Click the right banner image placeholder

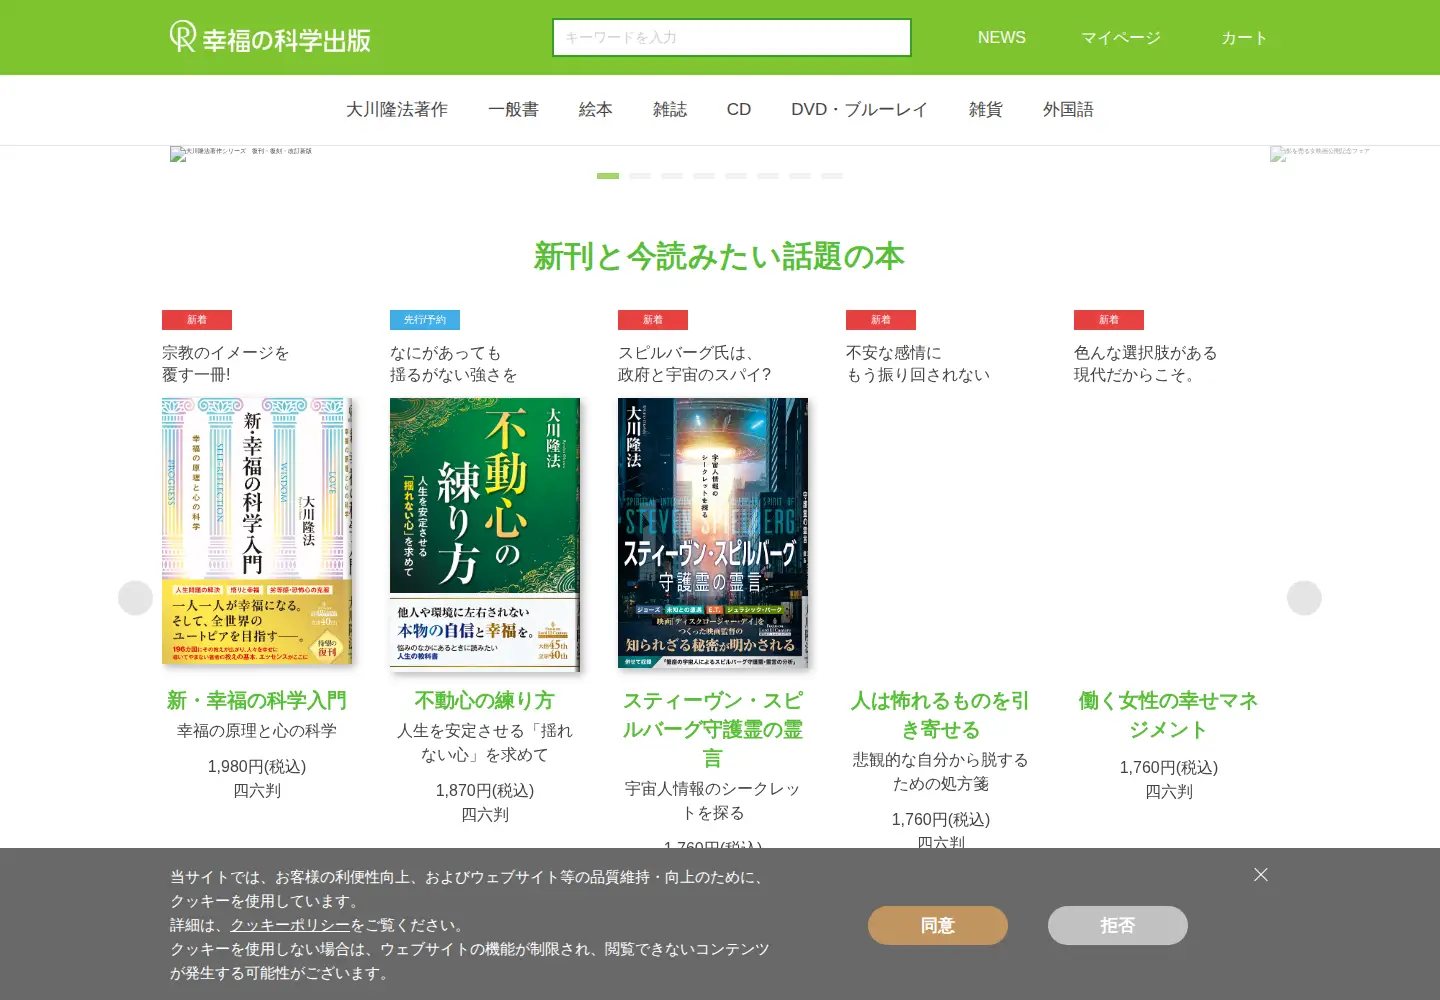tap(1320, 153)
